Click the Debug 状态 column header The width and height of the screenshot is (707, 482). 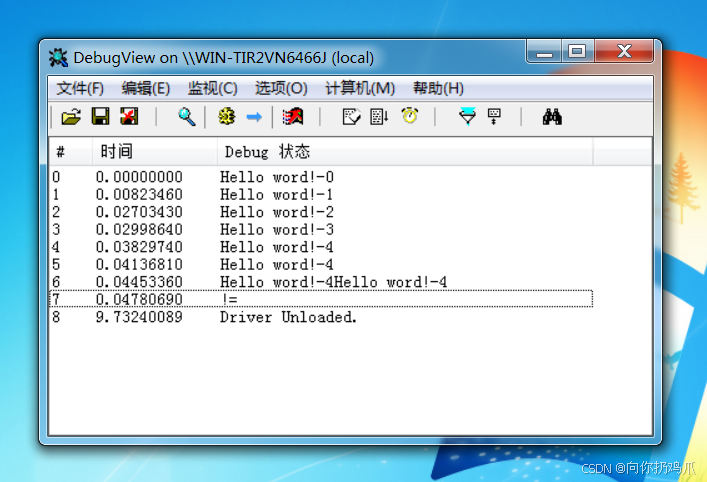405,151
